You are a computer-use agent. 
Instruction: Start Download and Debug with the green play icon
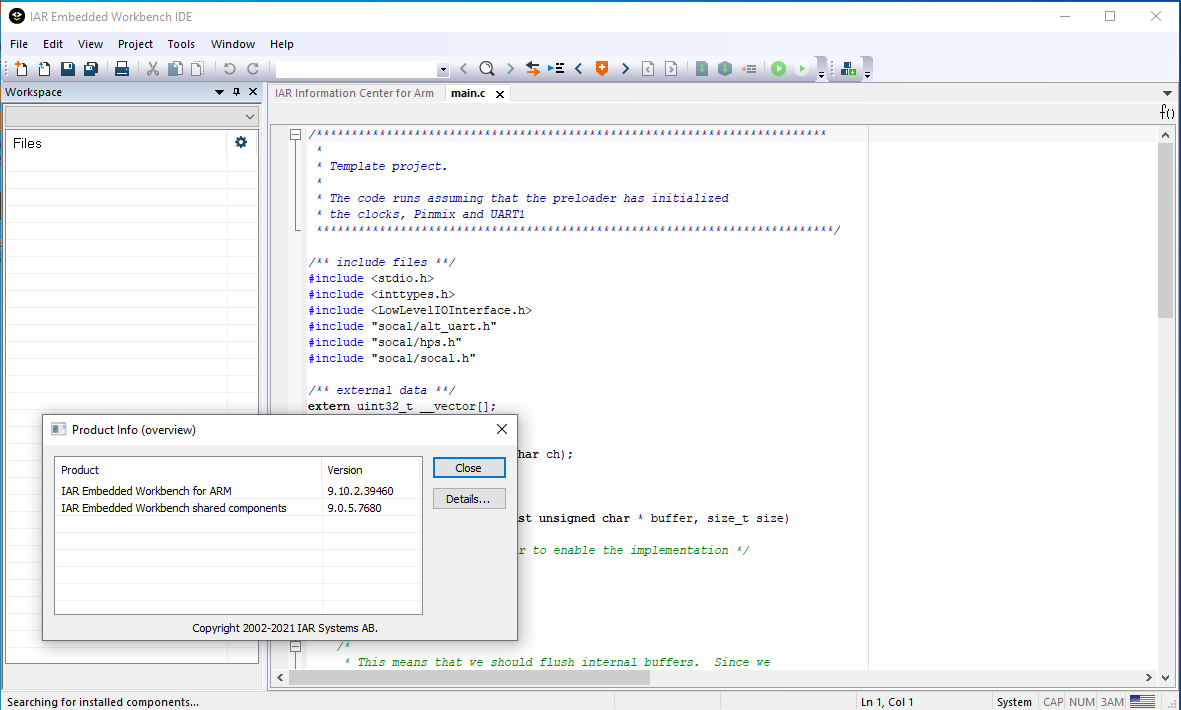779,69
